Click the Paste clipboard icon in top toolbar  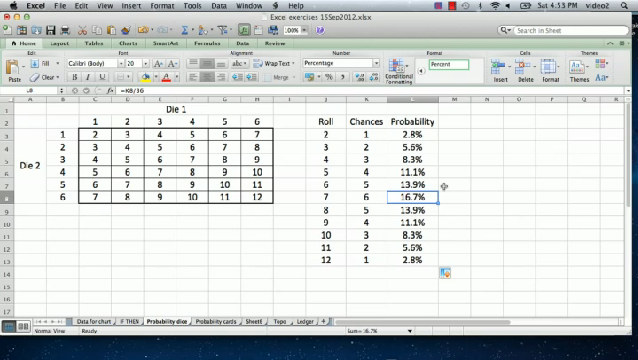tap(111, 30)
